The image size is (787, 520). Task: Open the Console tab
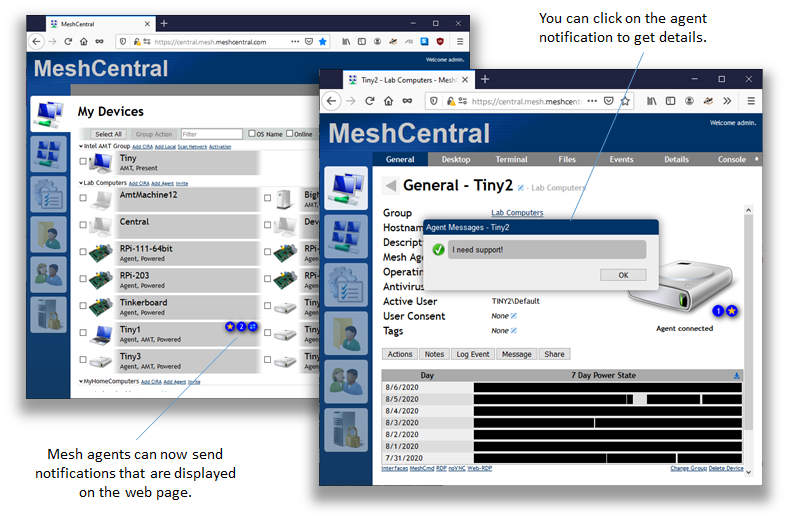(x=731, y=159)
